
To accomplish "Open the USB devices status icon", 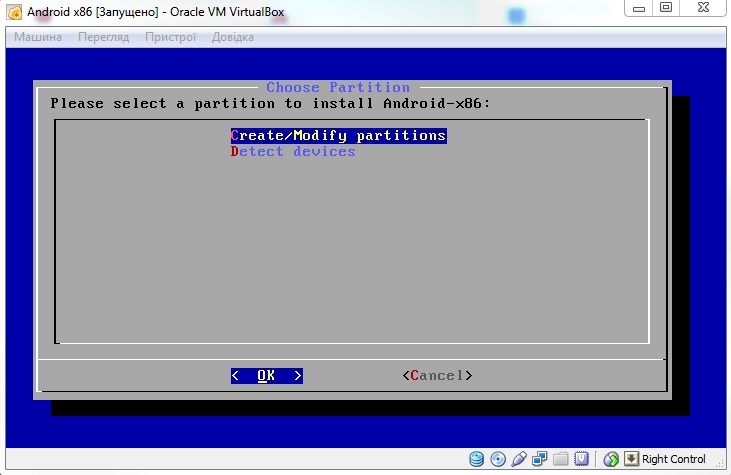I will pos(519,459).
